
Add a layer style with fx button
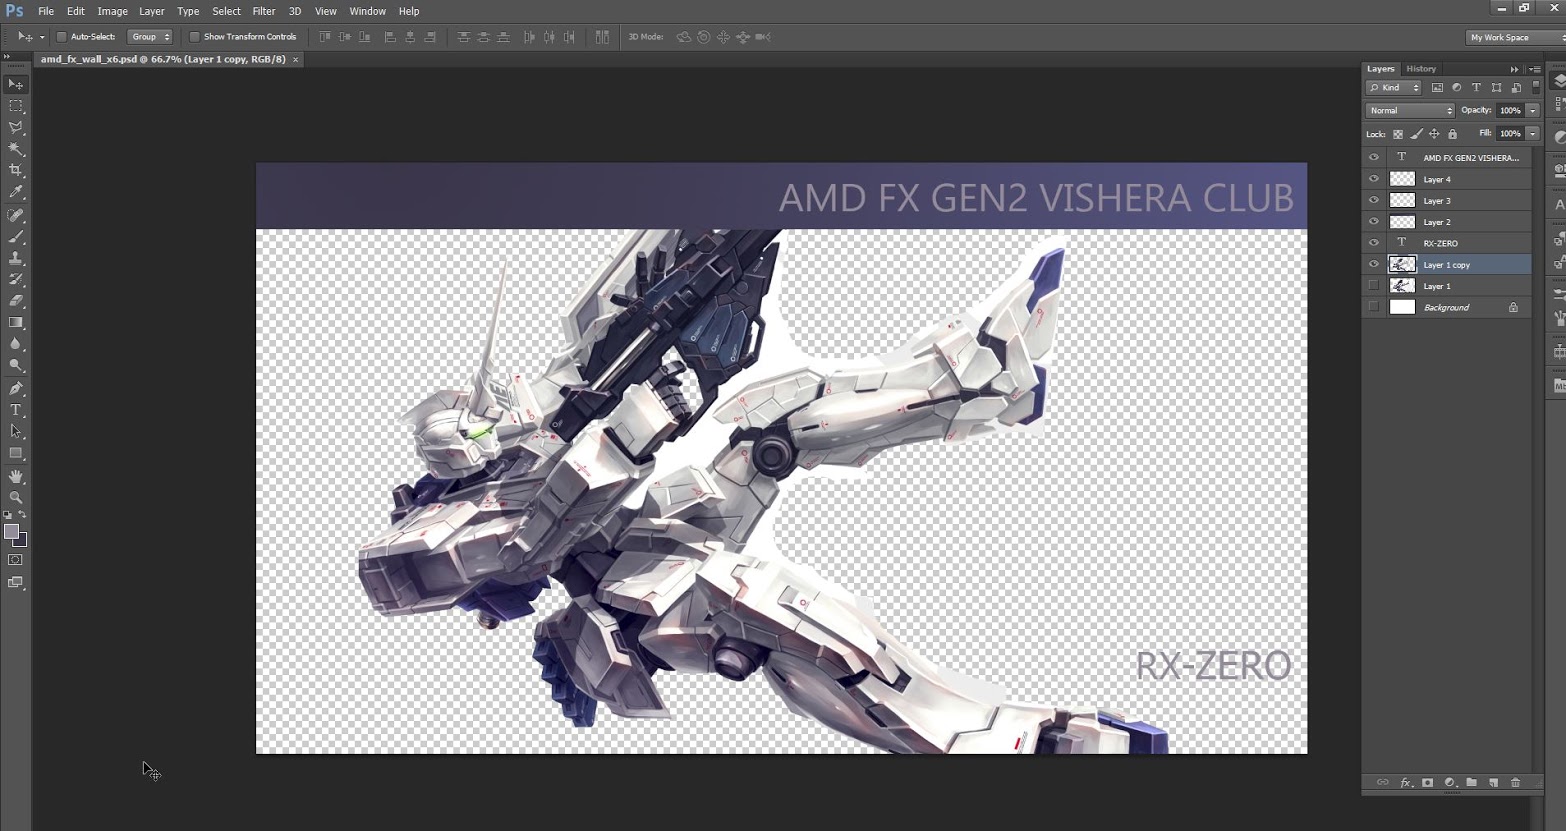[x=1405, y=783]
